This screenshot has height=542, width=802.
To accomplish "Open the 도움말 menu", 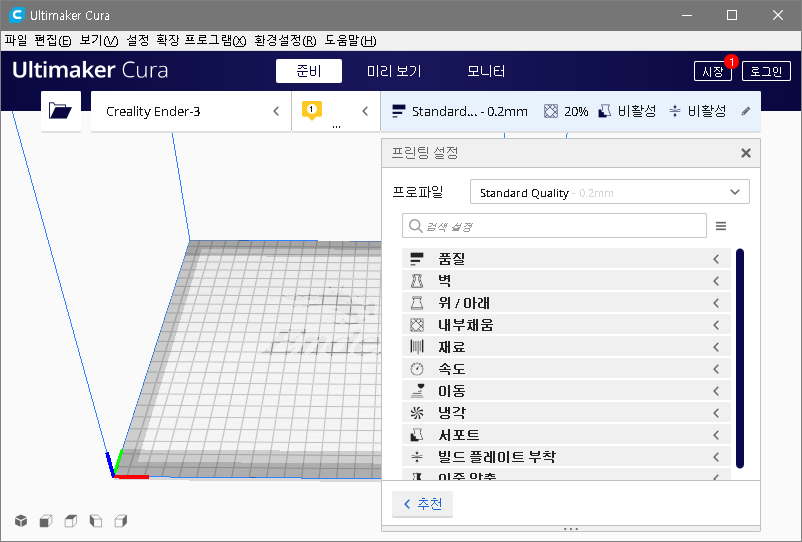I will (x=350, y=40).
